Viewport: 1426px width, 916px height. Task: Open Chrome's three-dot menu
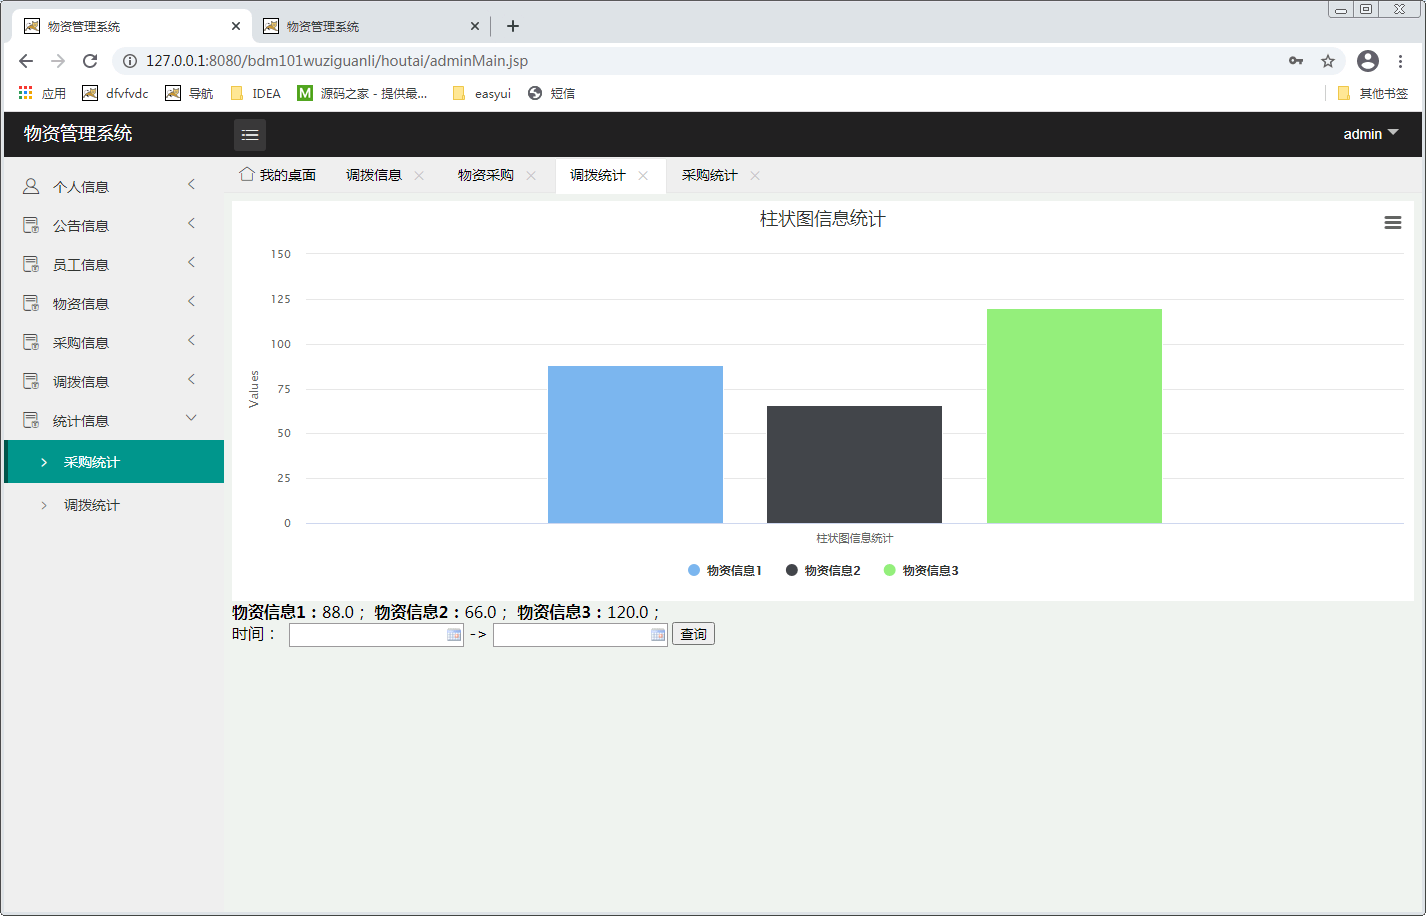[x=1401, y=61]
